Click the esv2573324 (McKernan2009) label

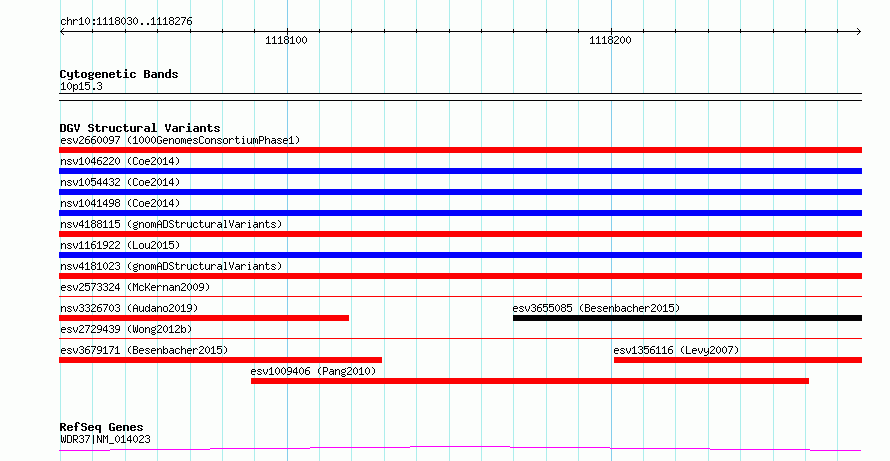[135, 287]
